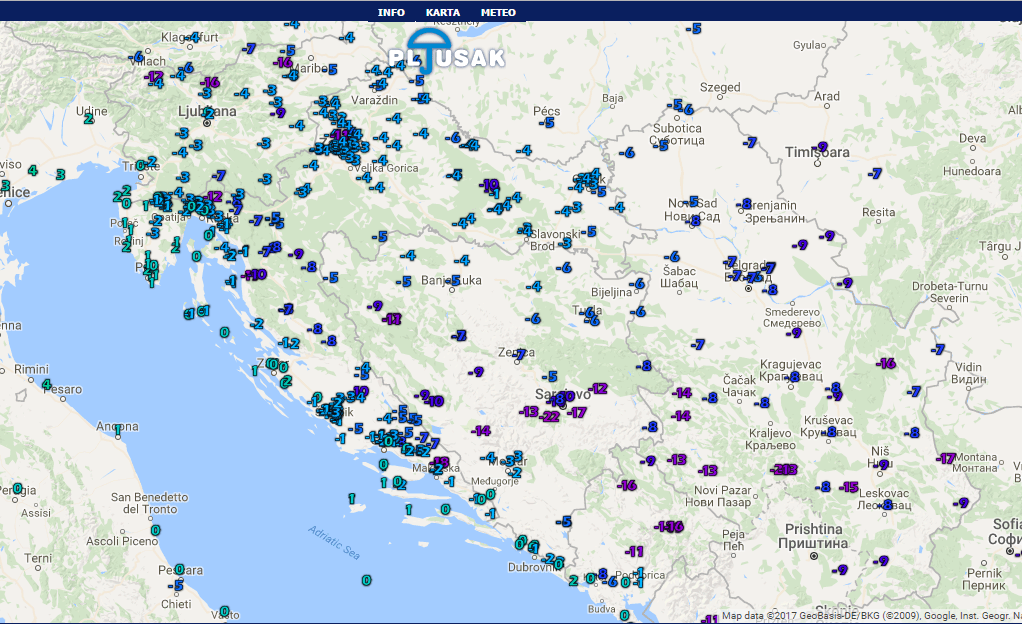
Task: Click the -8 marker east of Novi Sad
Action: 745,204
